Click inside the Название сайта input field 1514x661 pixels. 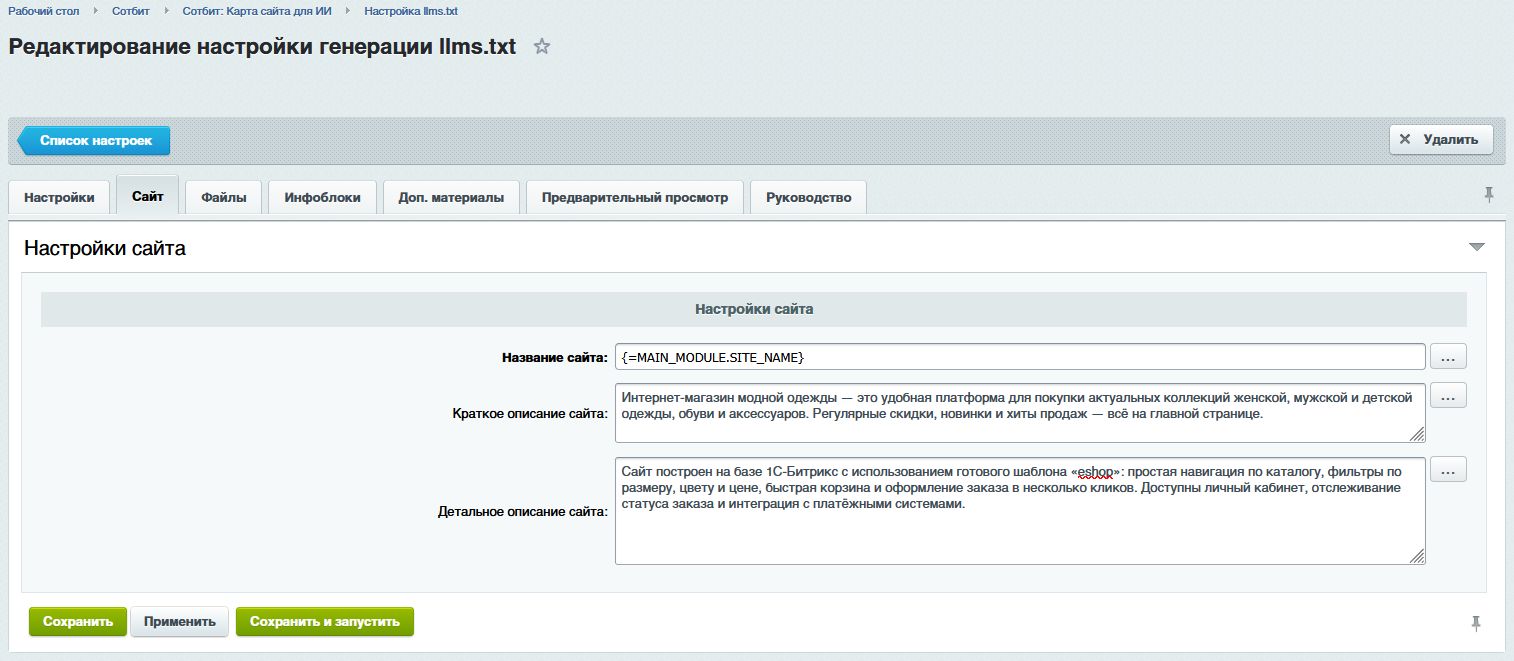(x=1000, y=356)
